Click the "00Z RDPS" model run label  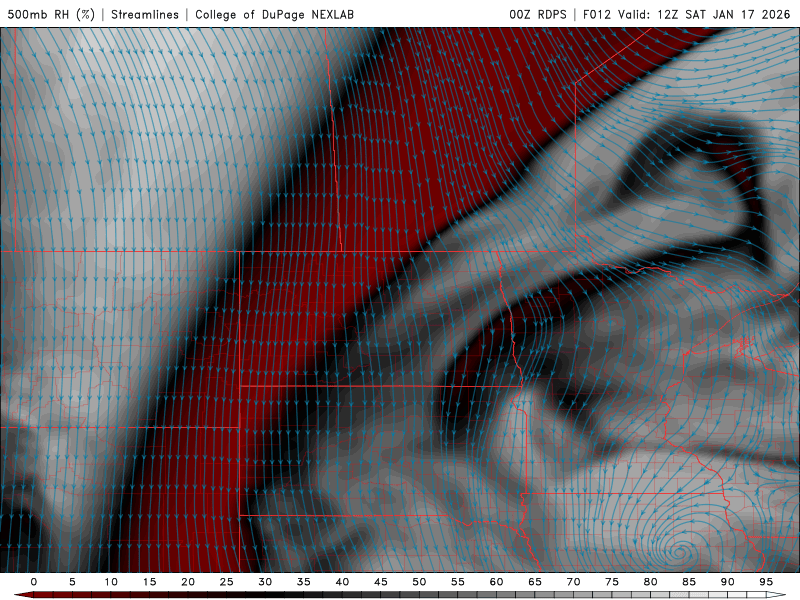point(538,14)
